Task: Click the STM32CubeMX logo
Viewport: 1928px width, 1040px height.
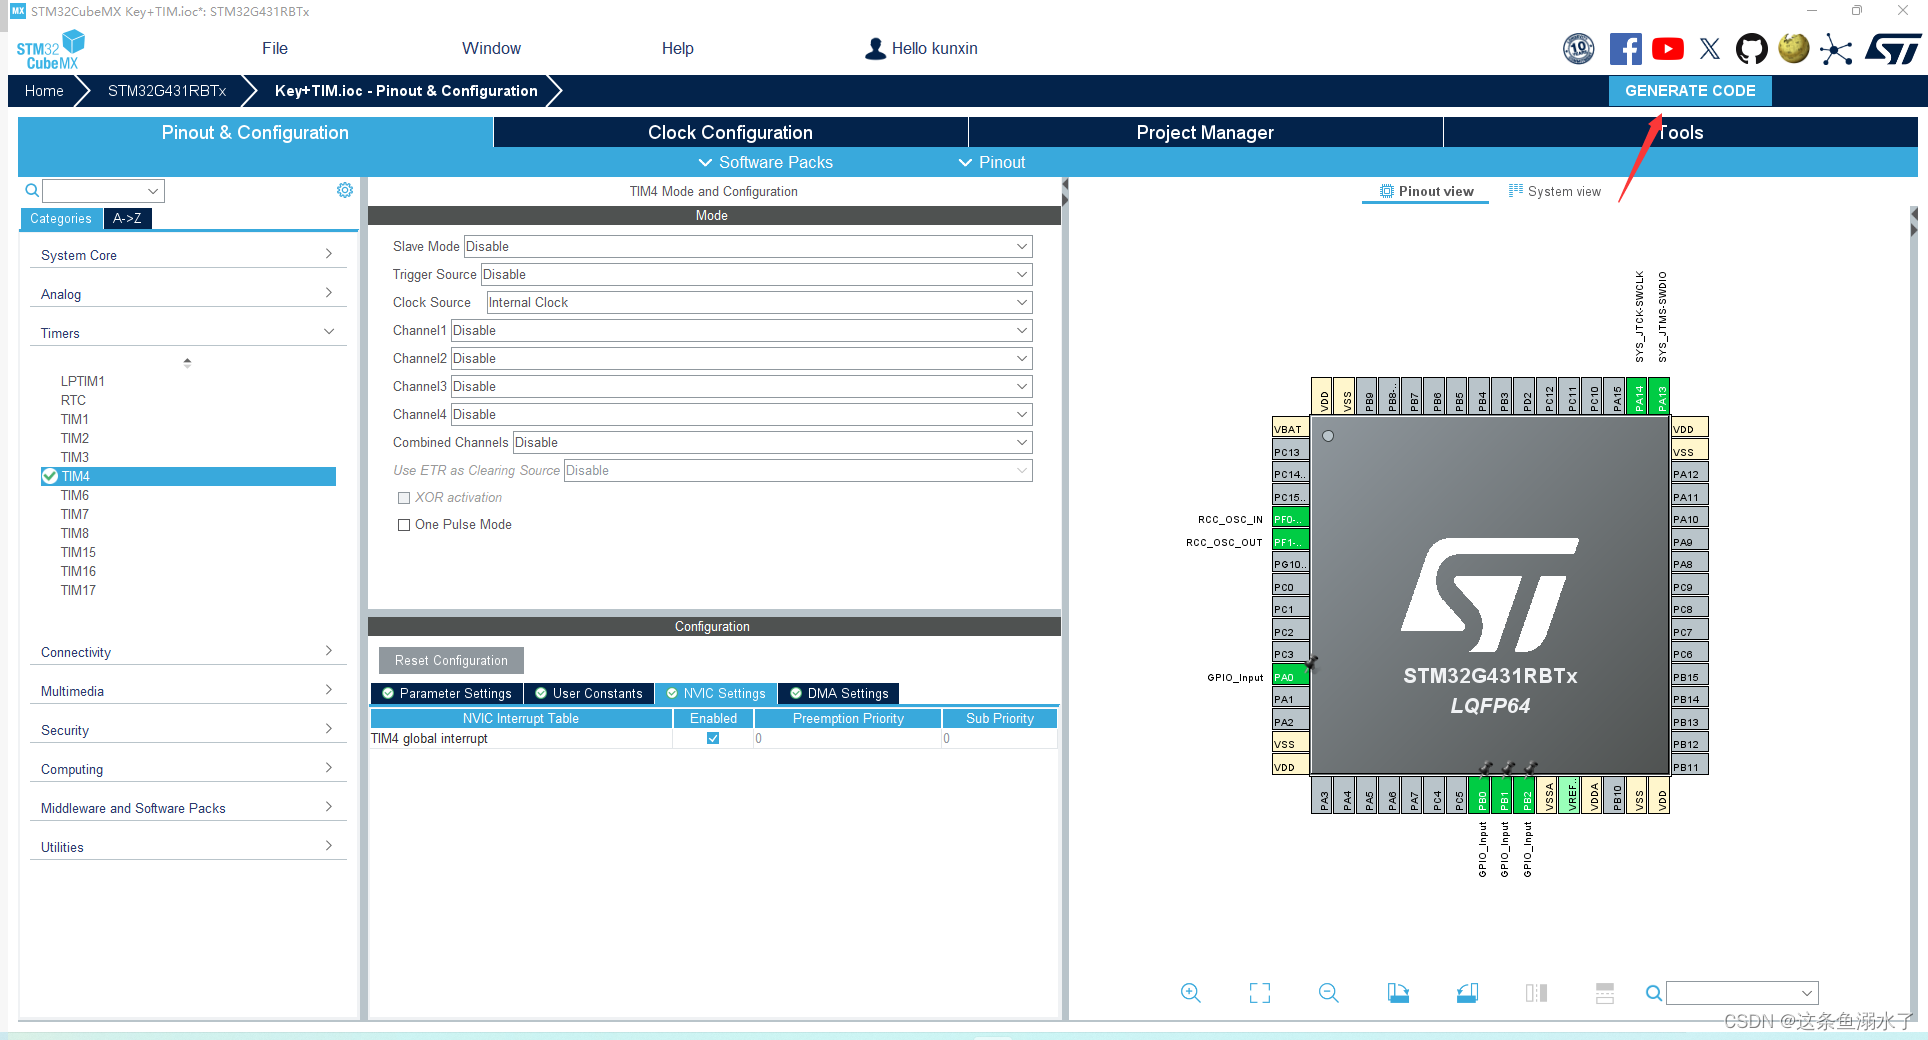Action: coord(50,50)
